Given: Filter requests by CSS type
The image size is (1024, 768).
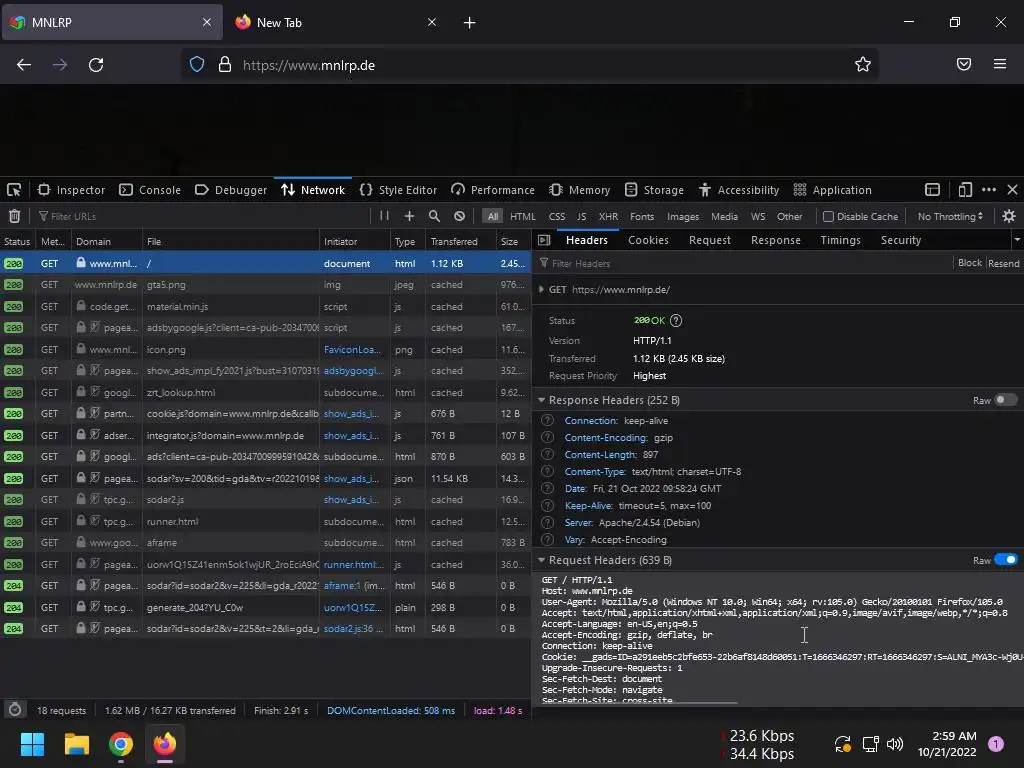Looking at the screenshot, I should [557, 216].
